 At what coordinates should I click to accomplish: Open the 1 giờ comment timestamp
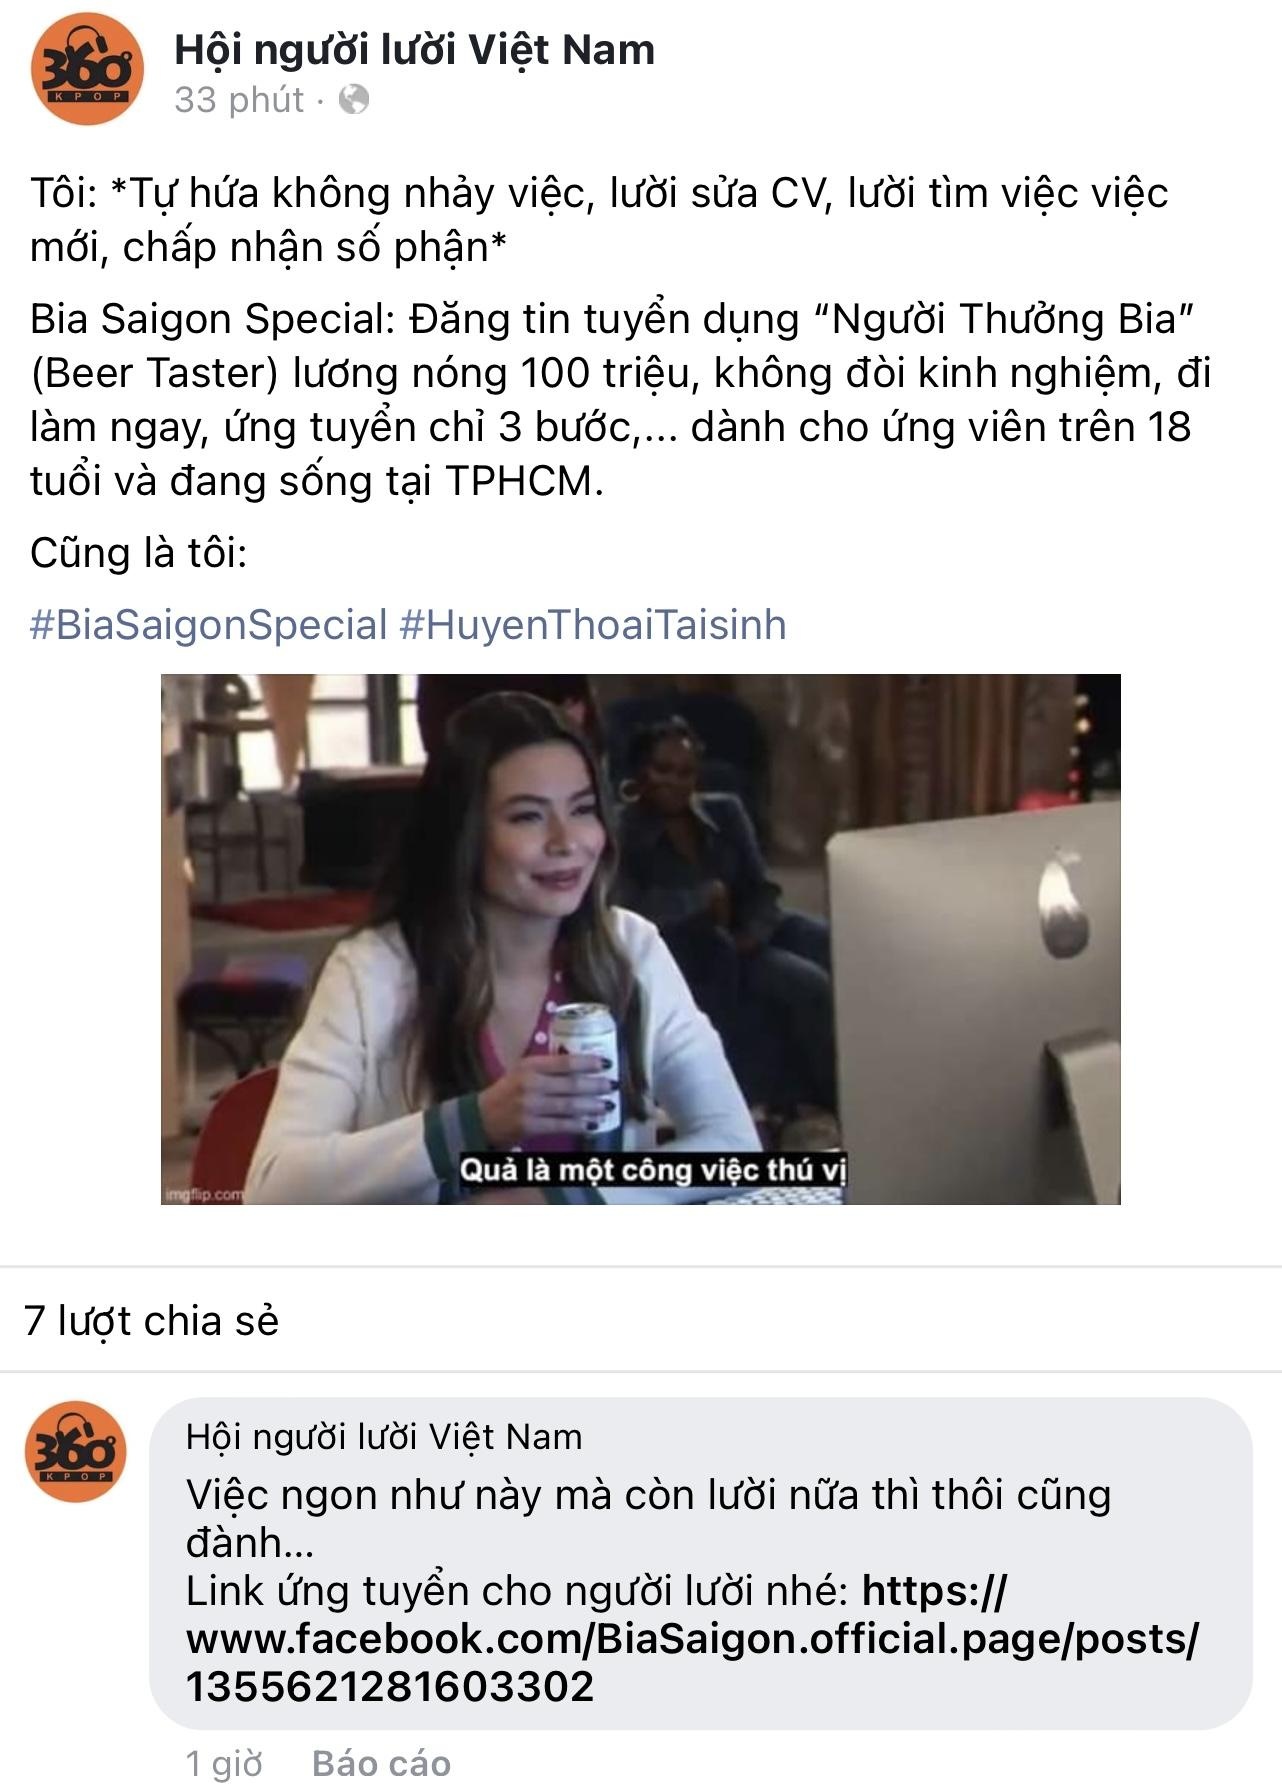pos(224,1763)
